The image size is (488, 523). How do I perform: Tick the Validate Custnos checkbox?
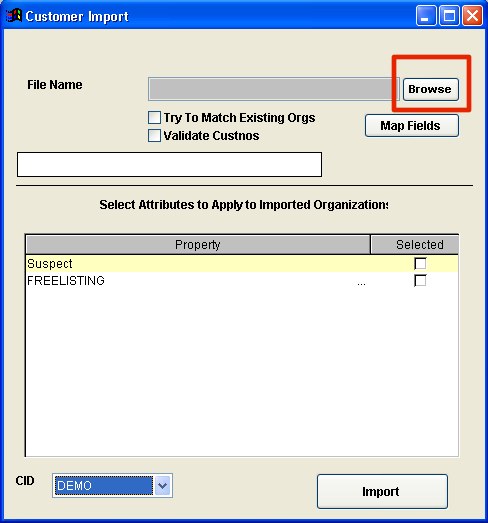(154, 136)
